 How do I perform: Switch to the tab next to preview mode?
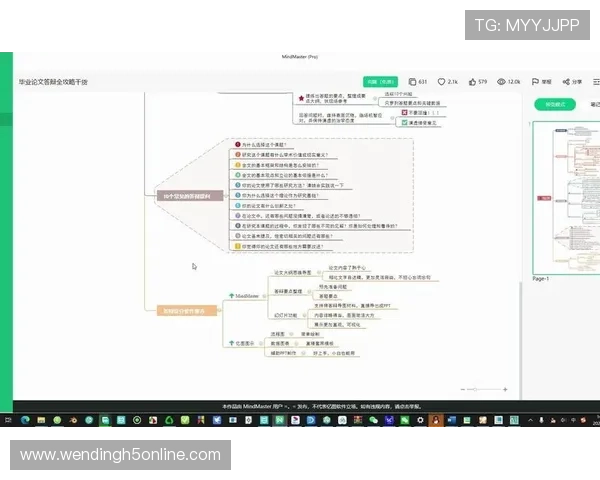coord(594,103)
